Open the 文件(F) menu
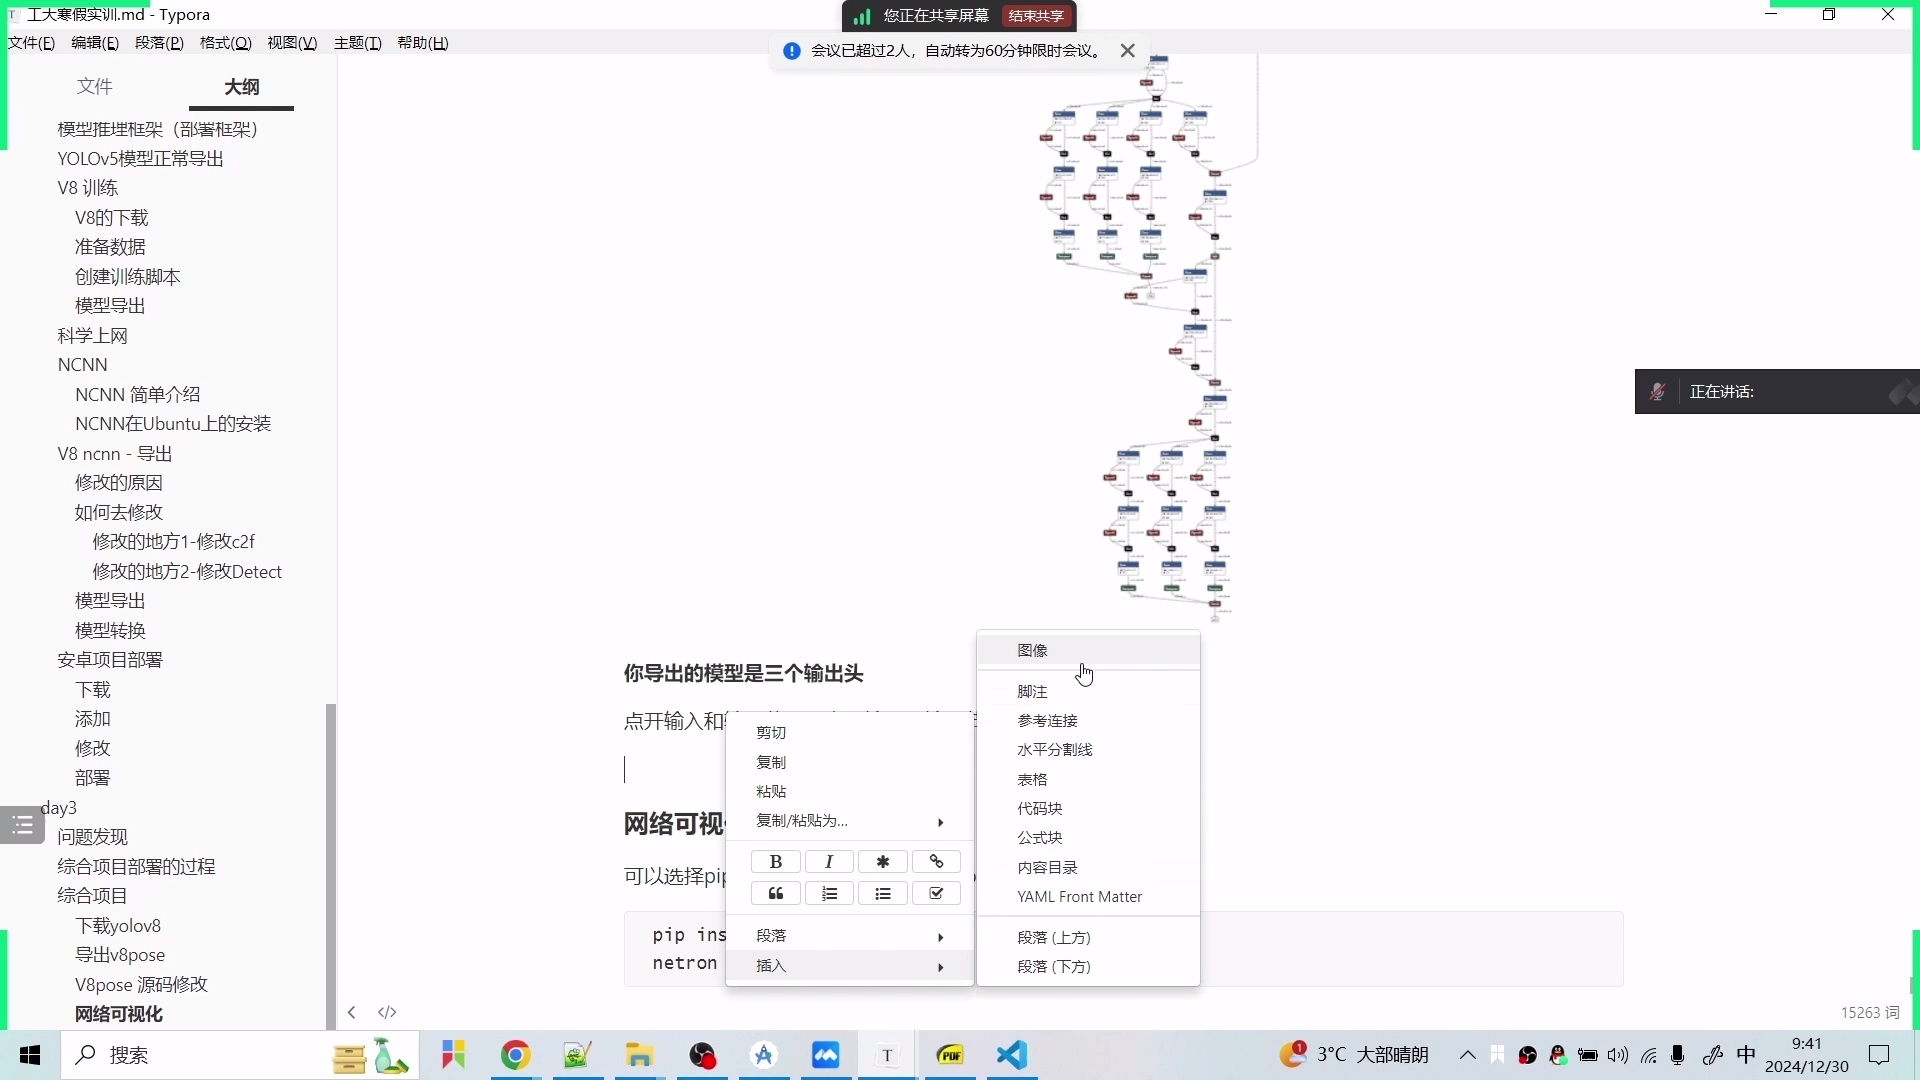The width and height of the screenshot is (1920, 1080). pos(31,42)
